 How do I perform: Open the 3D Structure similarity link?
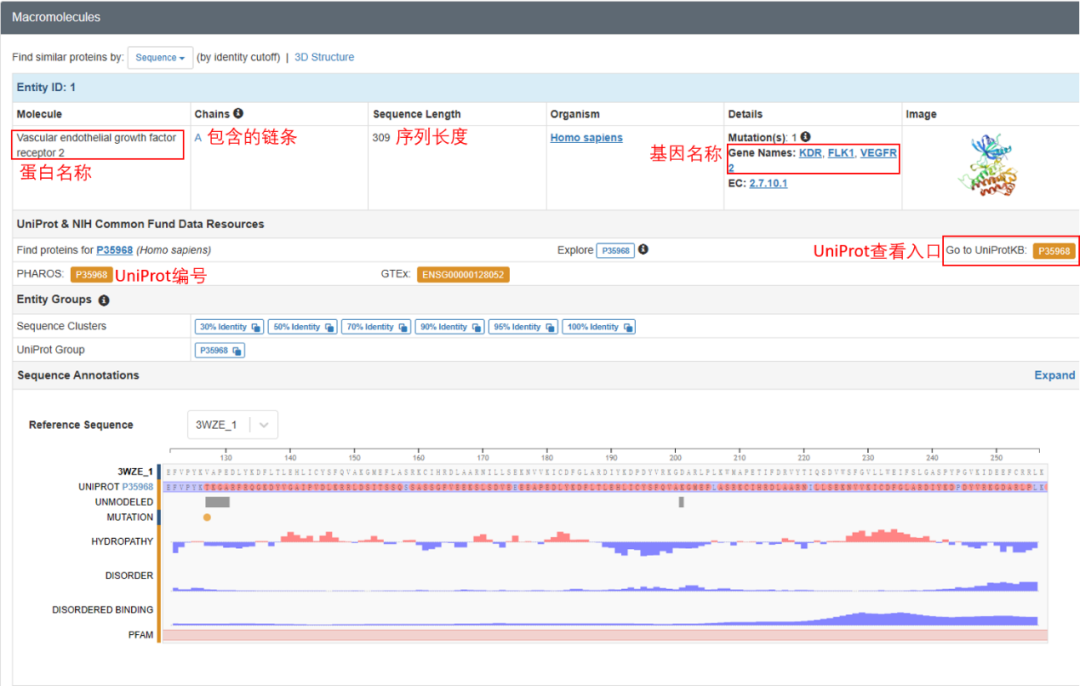pos(324,57)
